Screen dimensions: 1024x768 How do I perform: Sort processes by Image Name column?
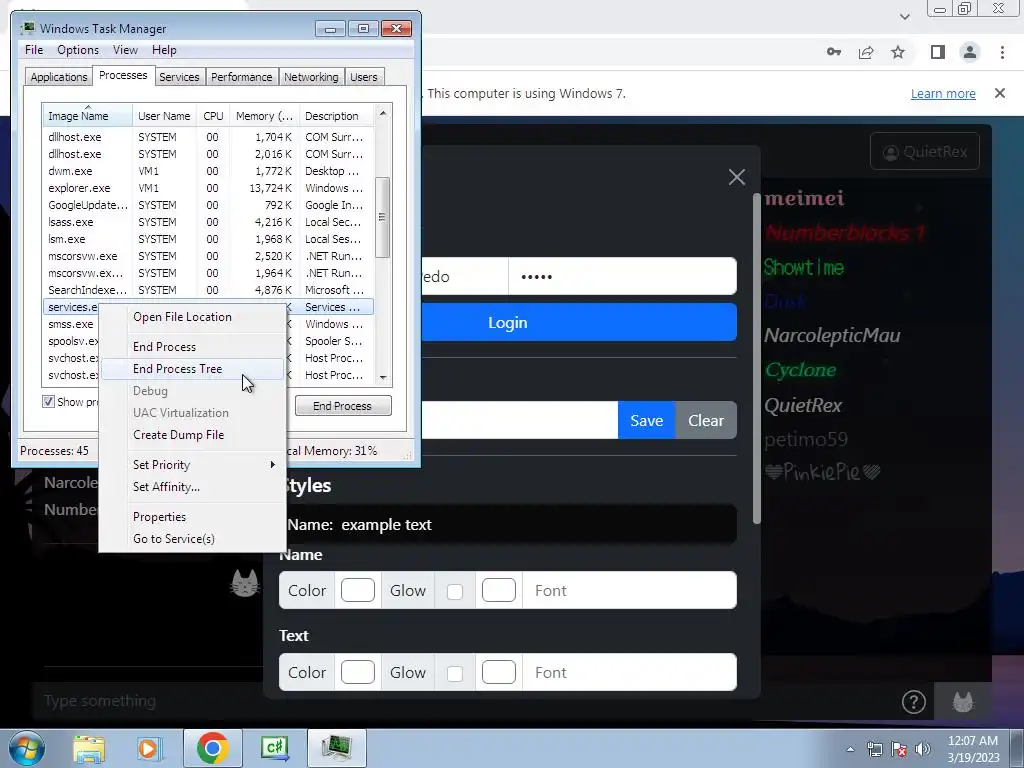[88, 116]
